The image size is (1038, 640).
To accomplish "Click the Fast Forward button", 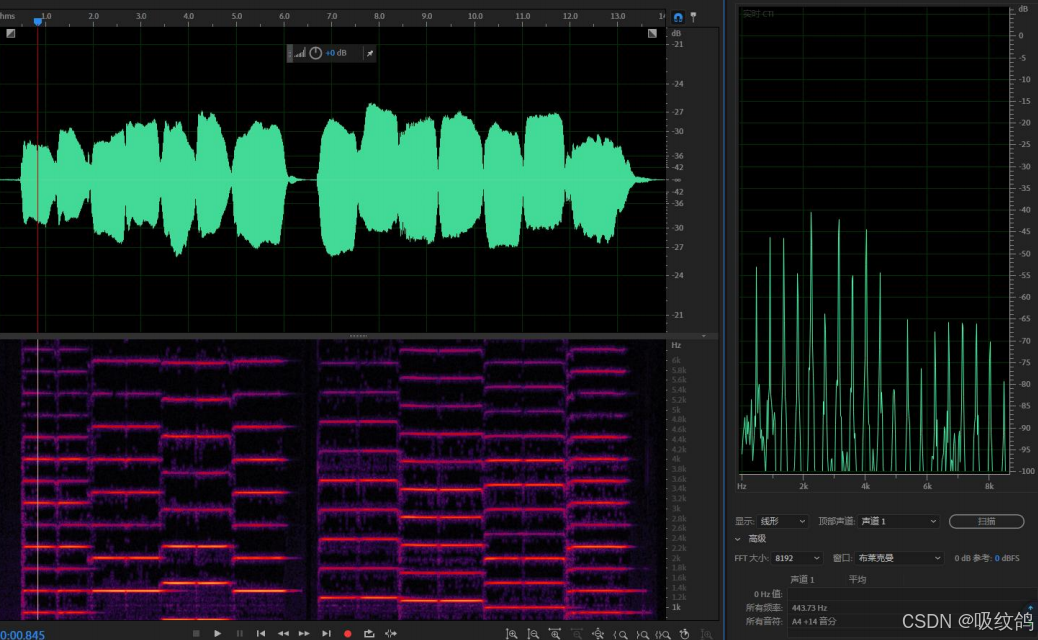I will click(x=304, y=633).
